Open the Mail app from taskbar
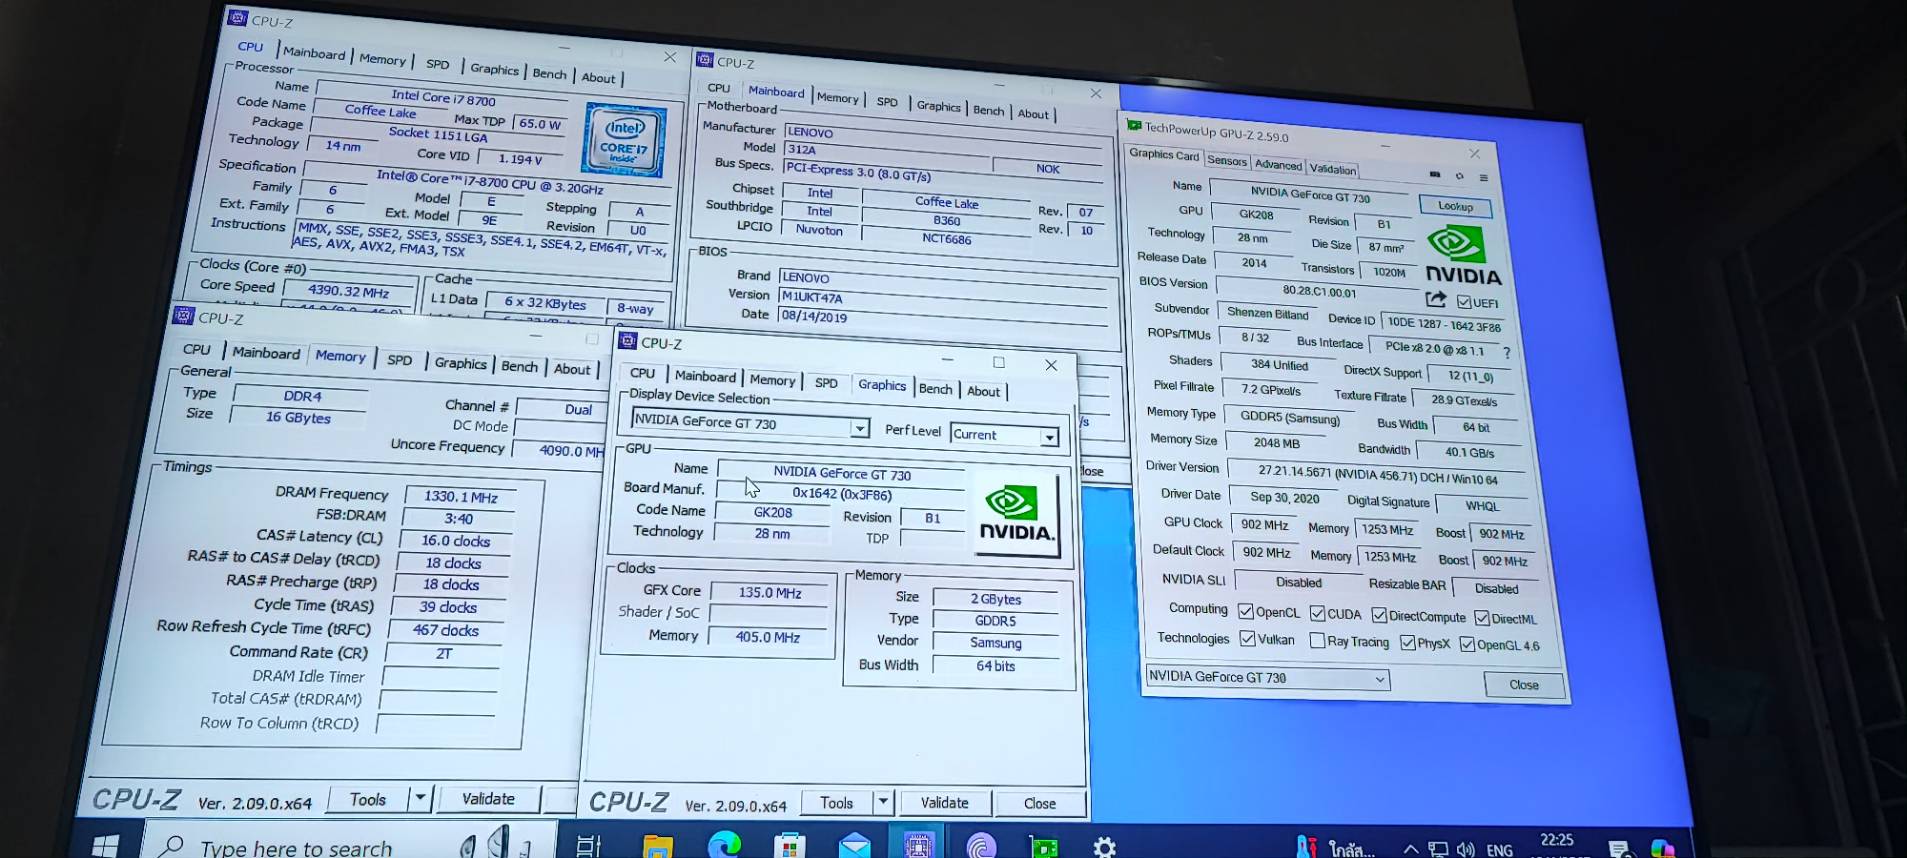This screenshot has height=858, width=1907. coord(854,847)
